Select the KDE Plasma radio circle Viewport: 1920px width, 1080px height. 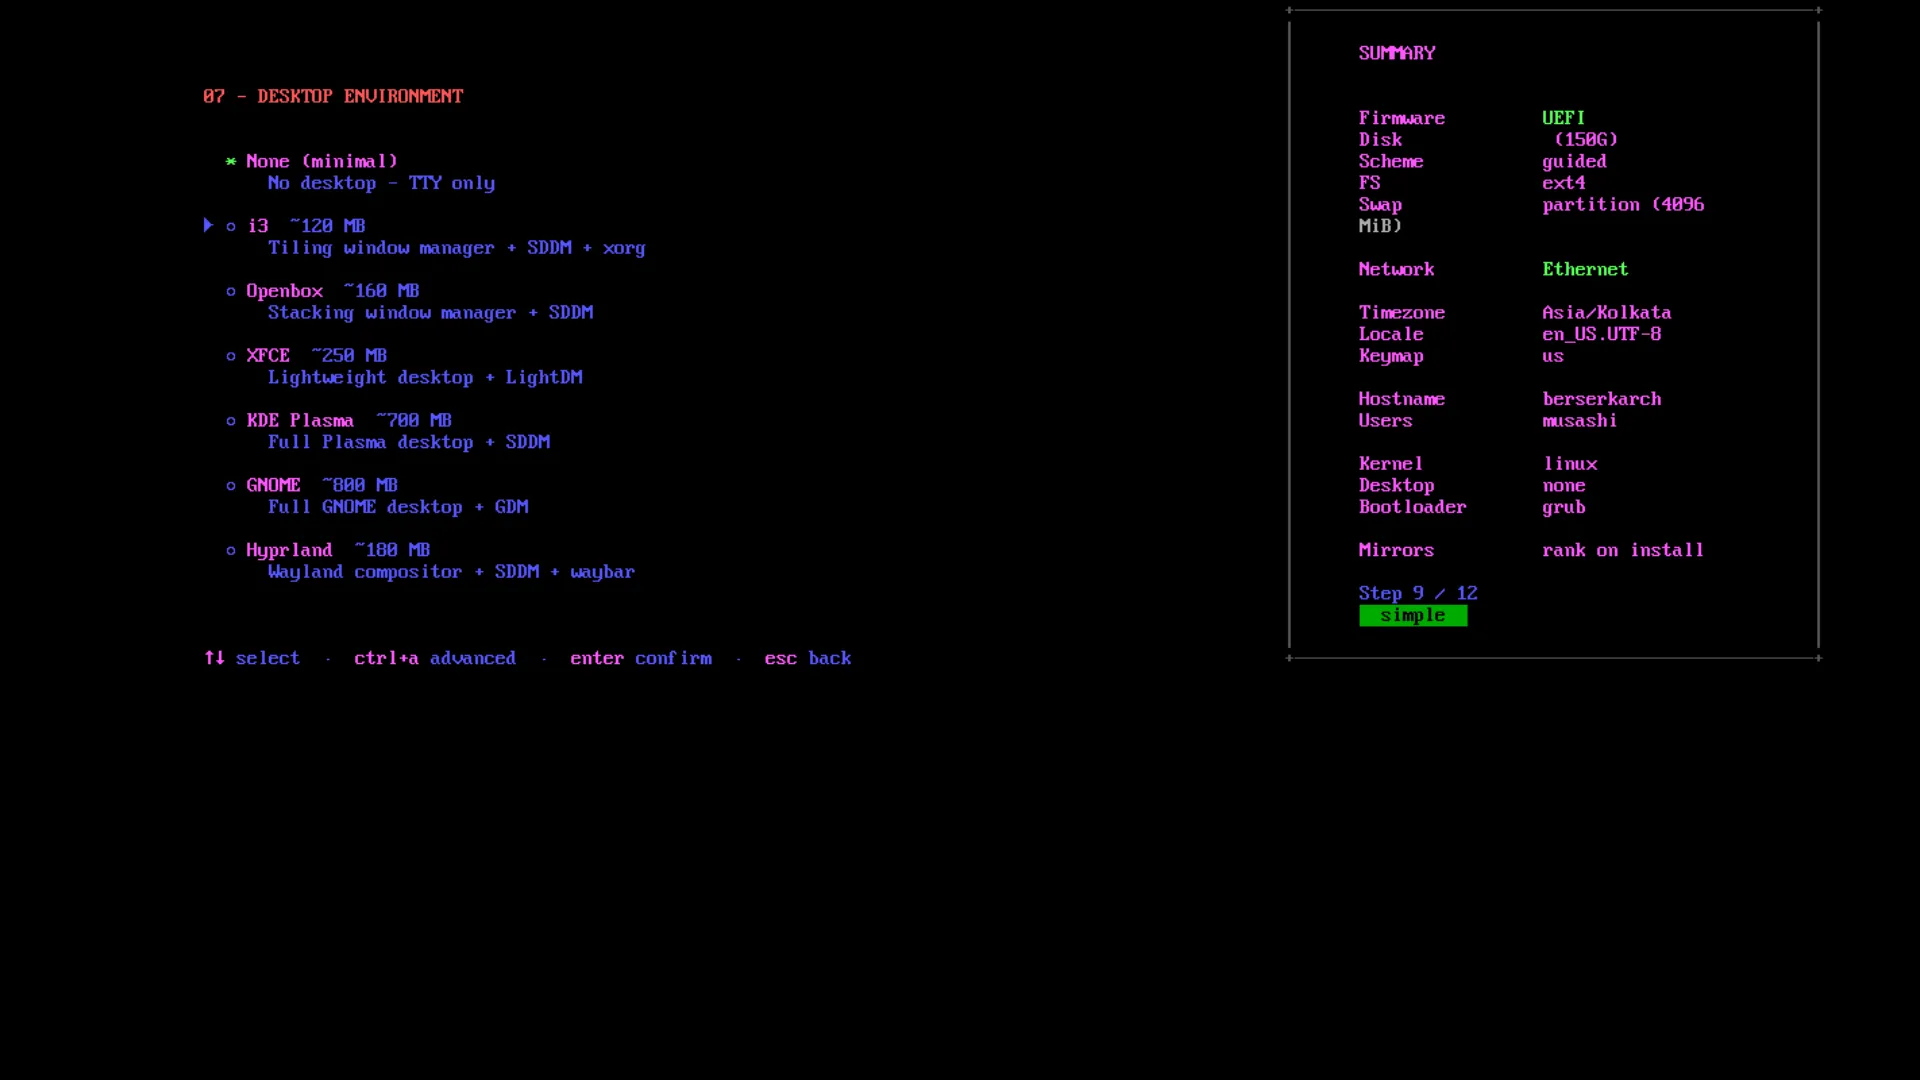coord(231,422)
